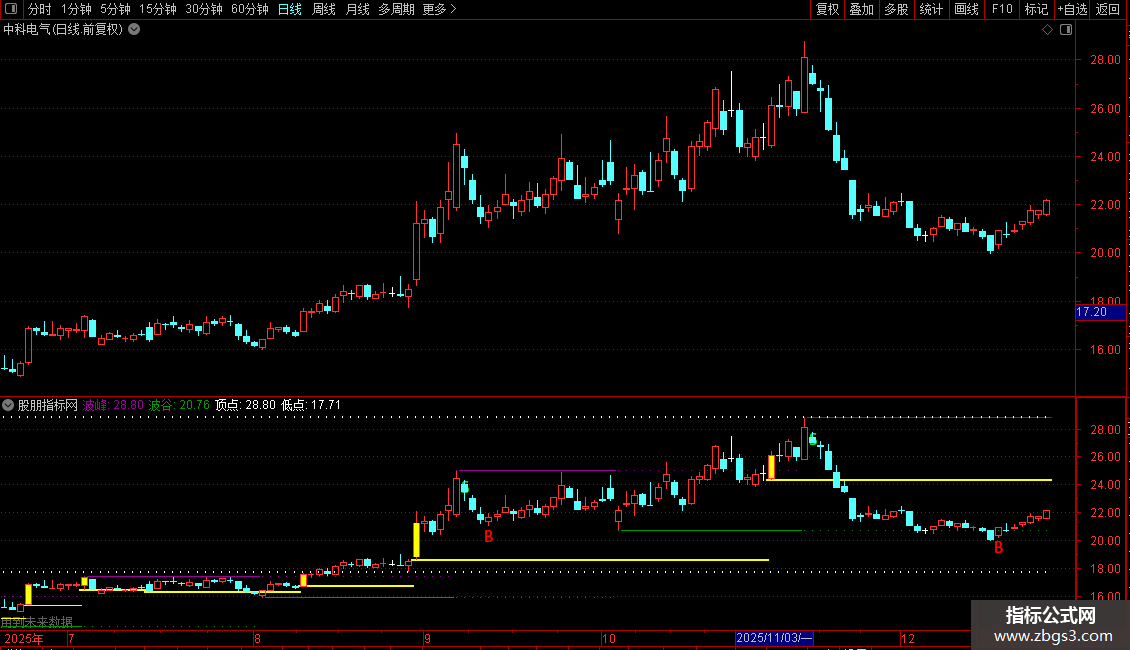Click the 17.20 price label on axis

coord(1100,312)
